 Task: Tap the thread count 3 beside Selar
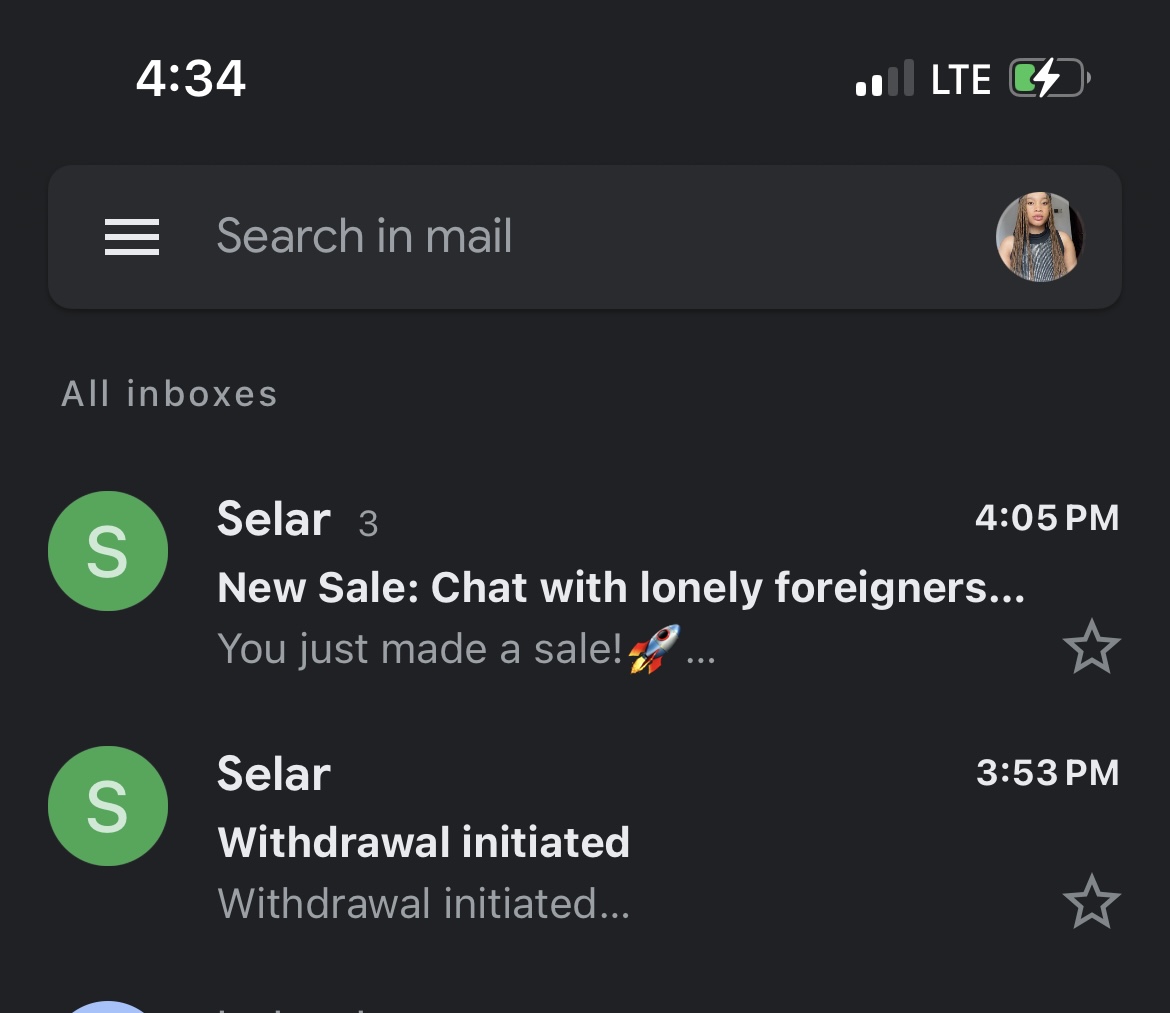tap(368, 524)
